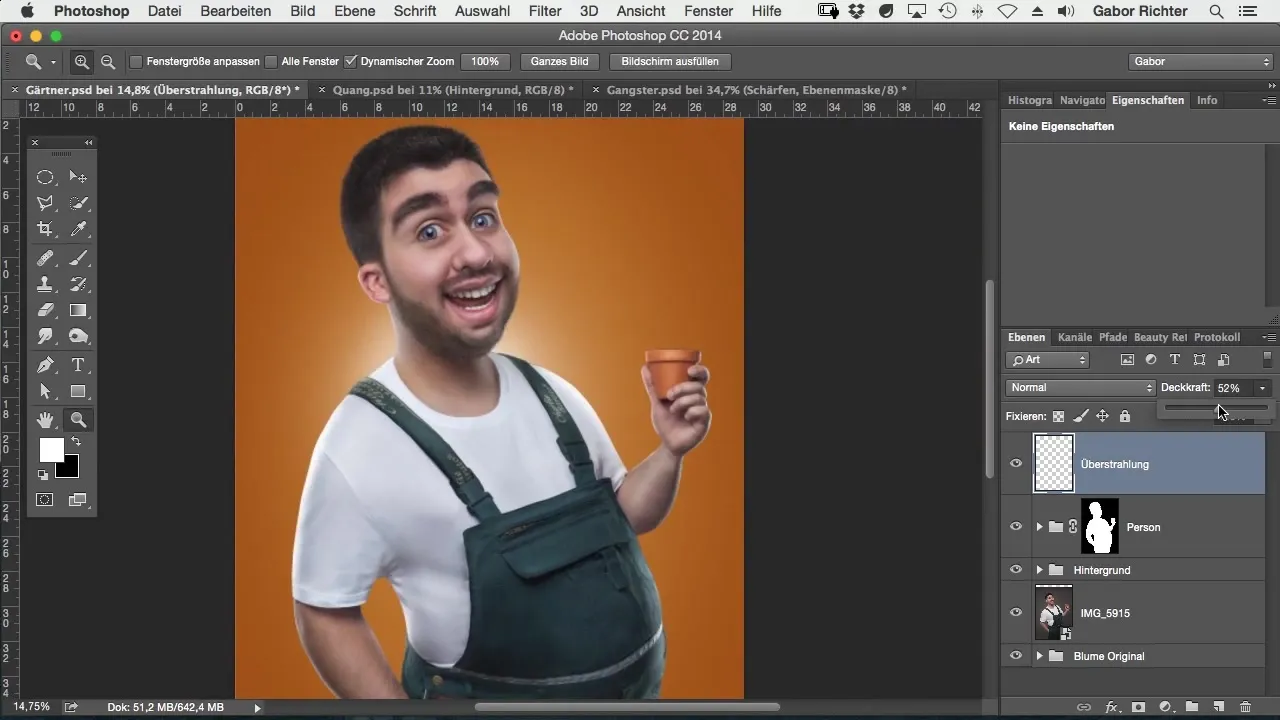Screen dimensions: 1280x720
Task: Filter layers by type layers icon
Action: [x=1175, y=360]
